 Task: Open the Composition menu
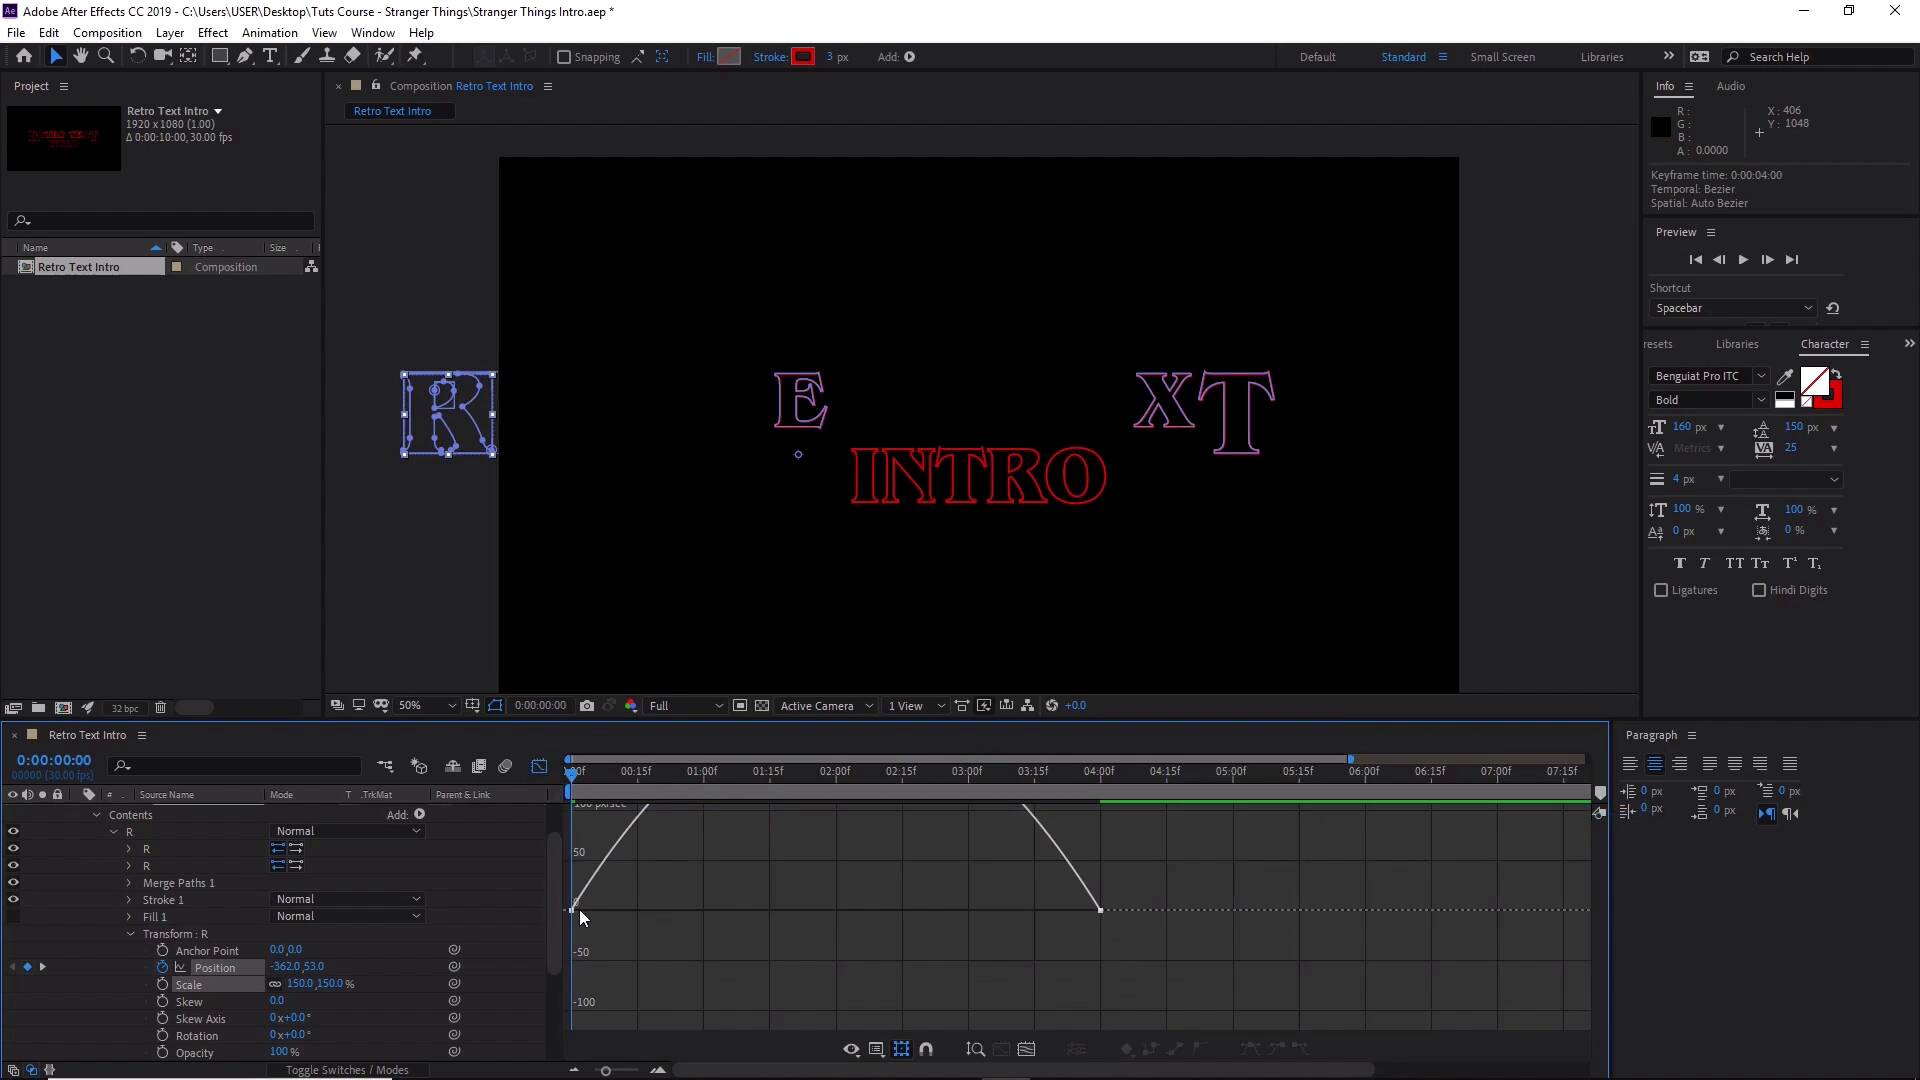coord(107,33)
